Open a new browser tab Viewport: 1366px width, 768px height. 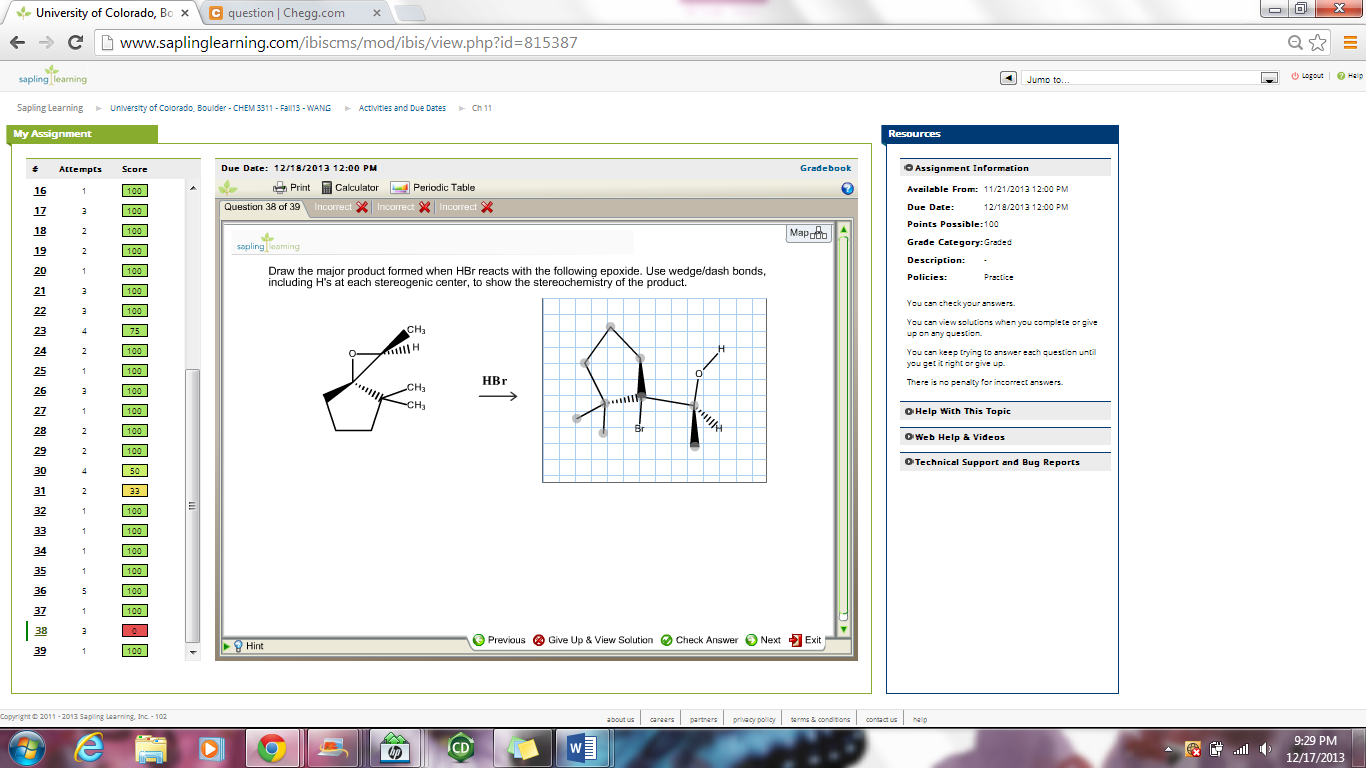[x=411, y=13]
